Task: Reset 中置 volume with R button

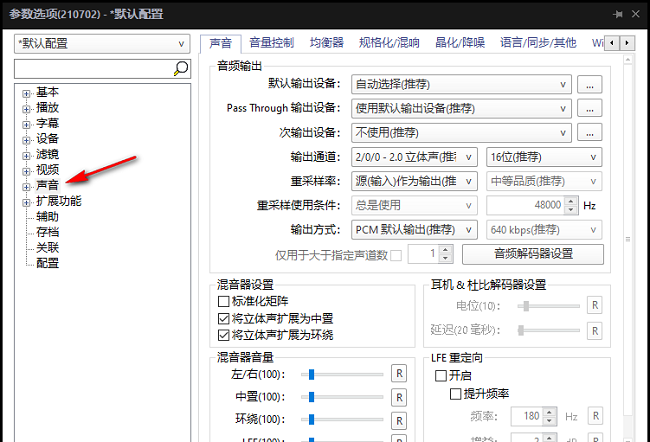Action: pos(399,397)
